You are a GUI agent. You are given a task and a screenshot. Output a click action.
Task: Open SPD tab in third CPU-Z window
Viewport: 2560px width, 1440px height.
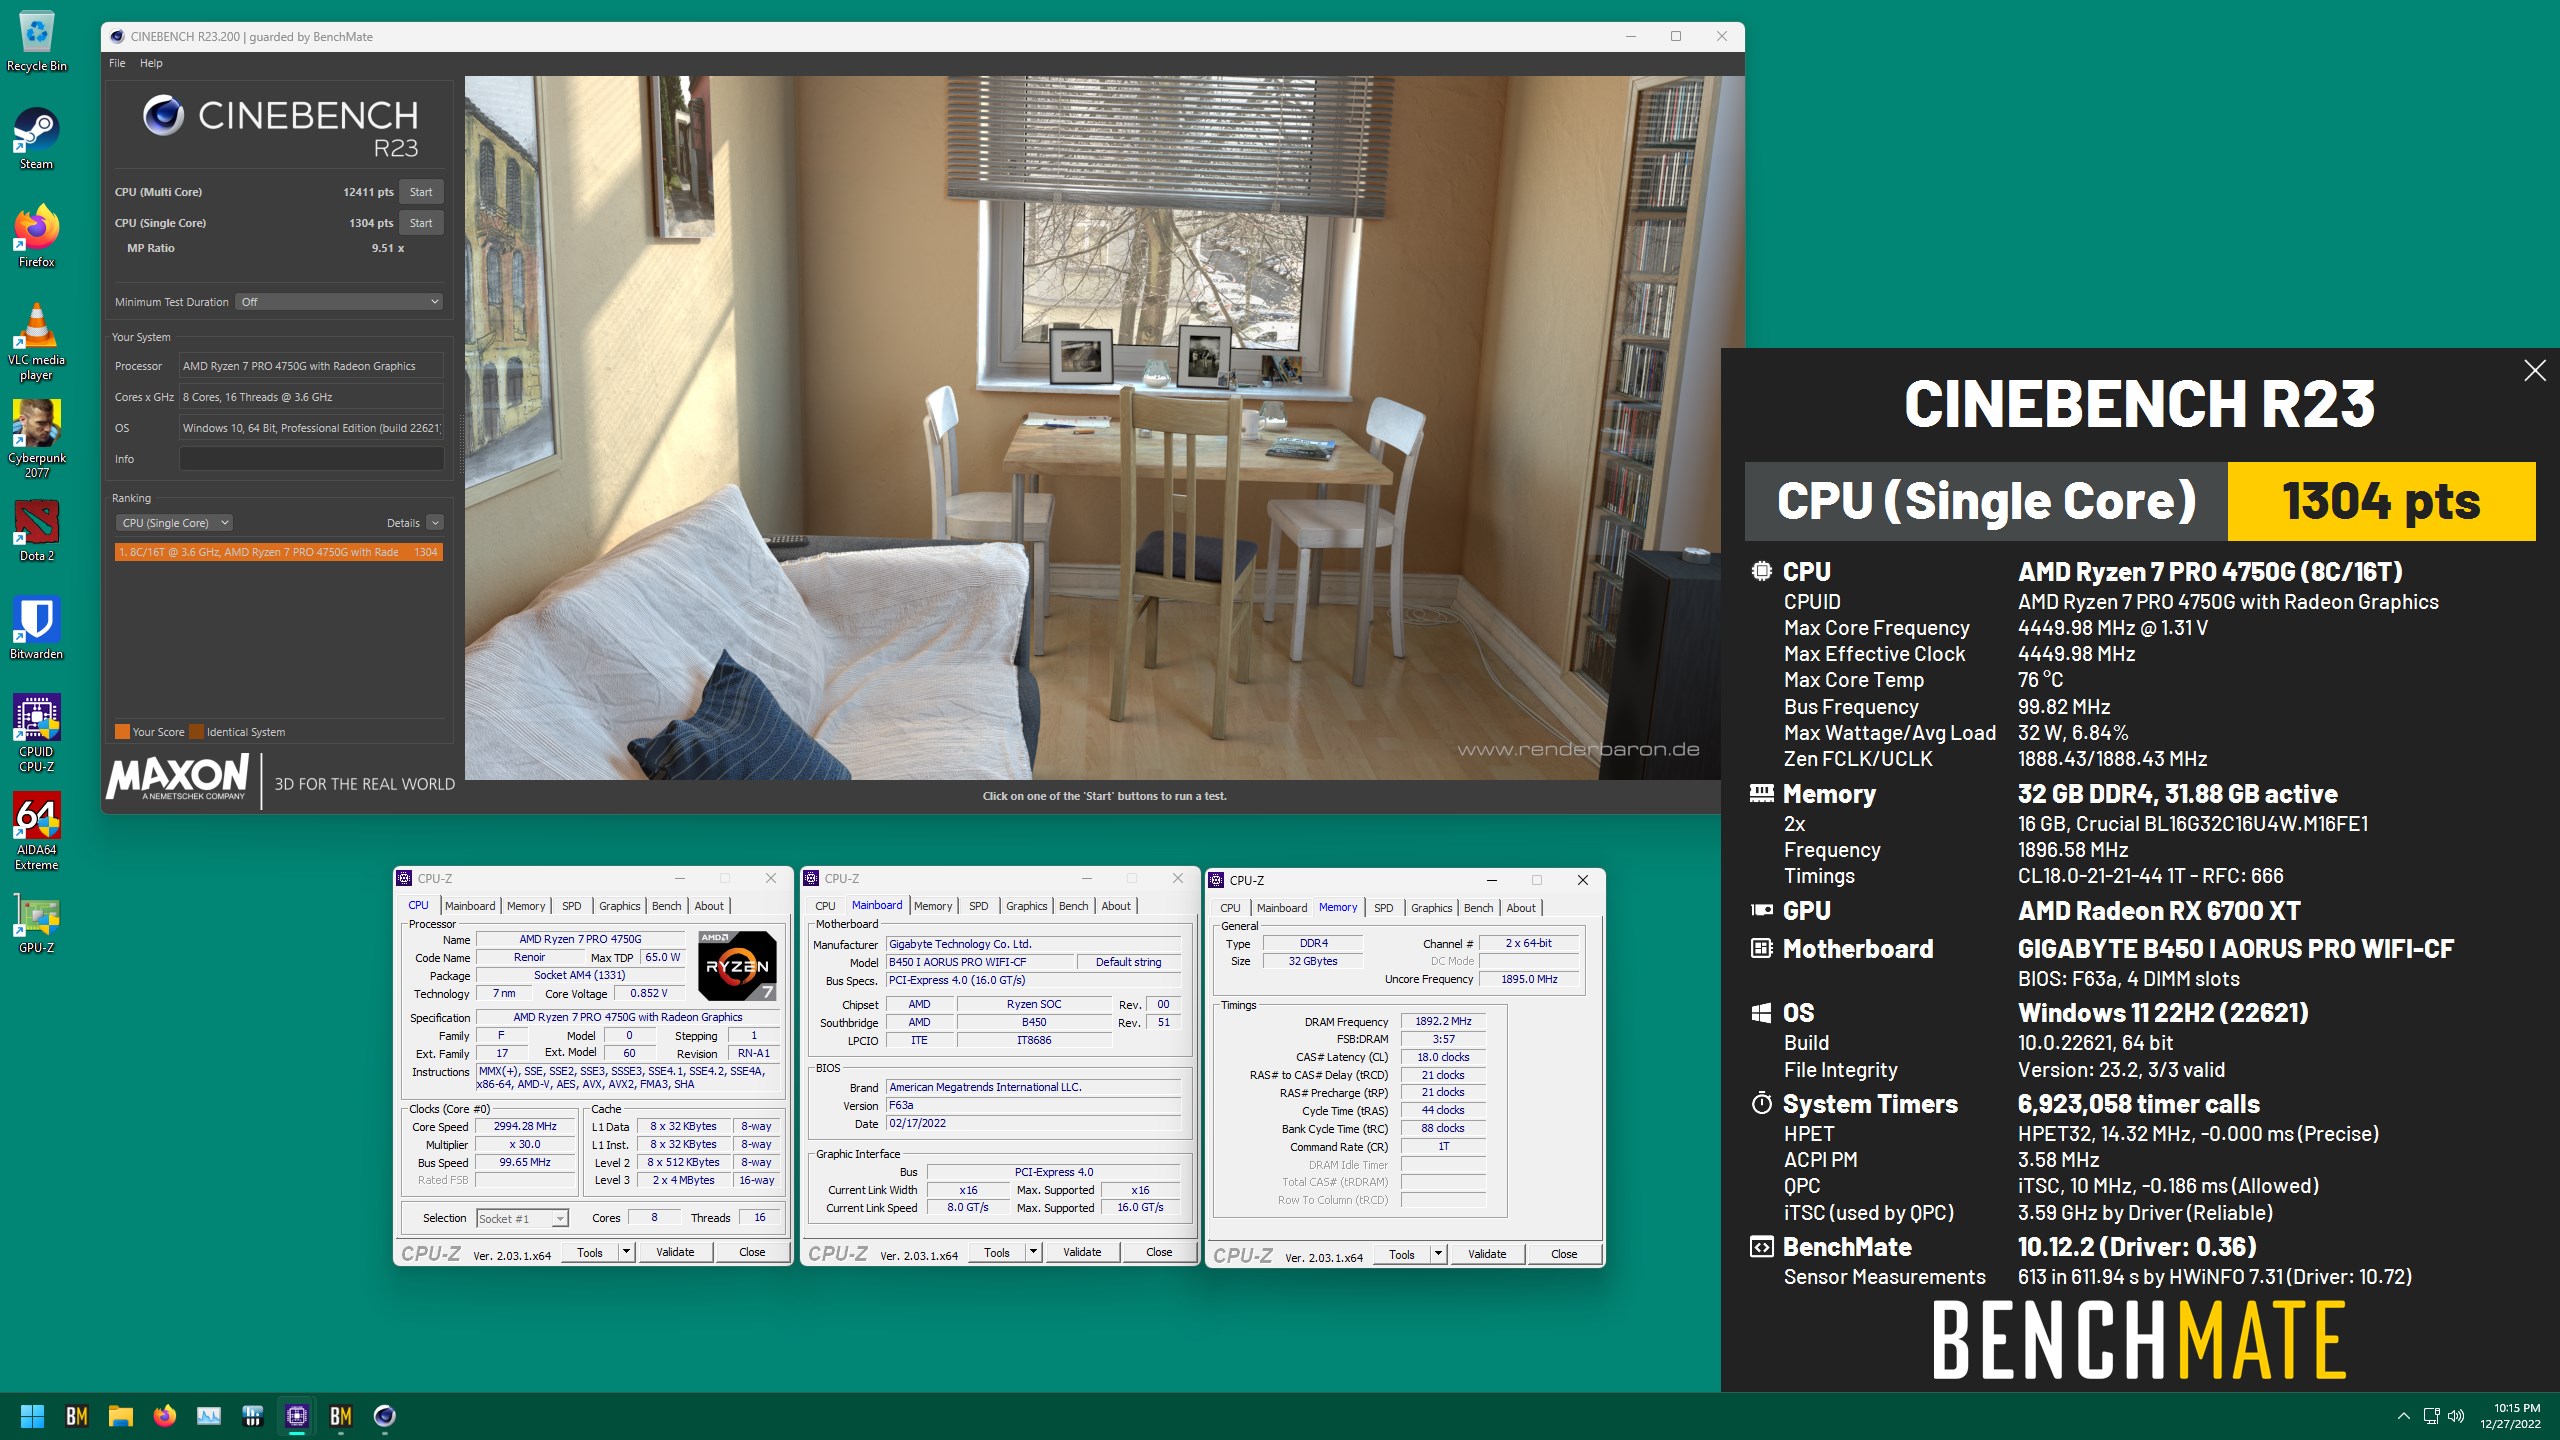click(1383, 908)
